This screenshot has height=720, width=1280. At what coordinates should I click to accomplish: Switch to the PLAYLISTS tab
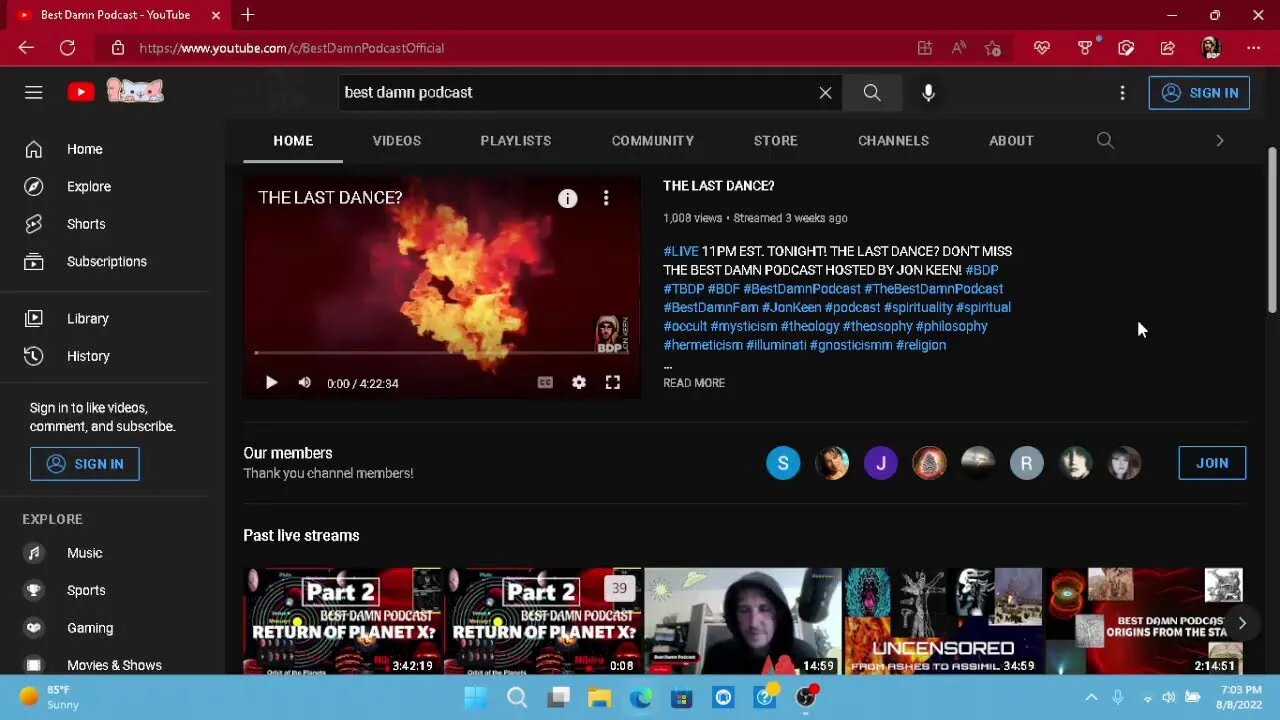[516, 140]
